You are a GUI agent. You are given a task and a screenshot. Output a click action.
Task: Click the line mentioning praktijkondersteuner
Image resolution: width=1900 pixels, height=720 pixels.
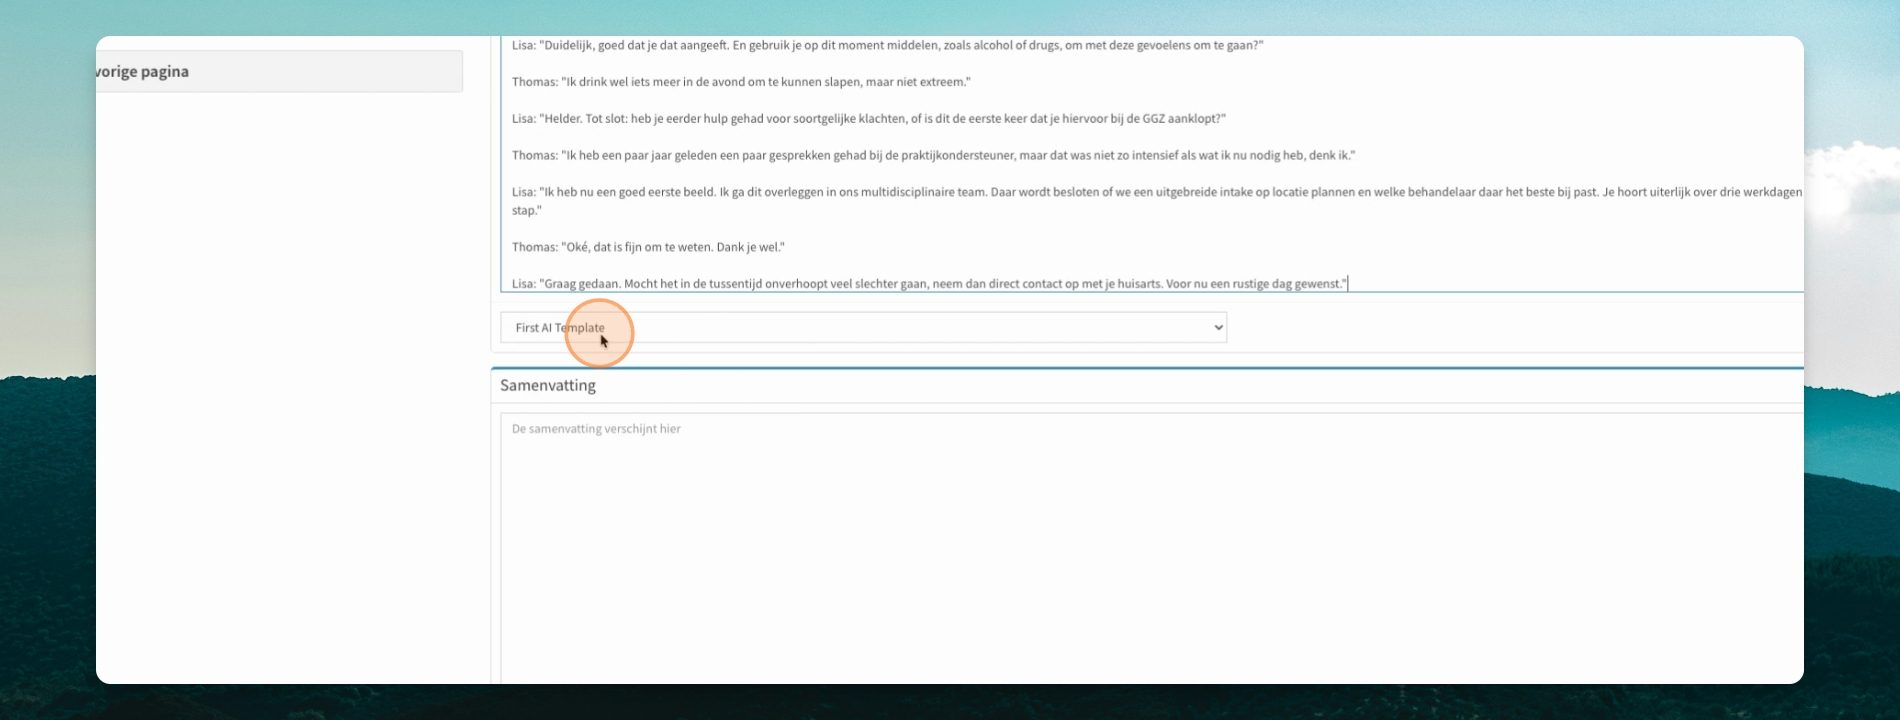click(933, 156)
